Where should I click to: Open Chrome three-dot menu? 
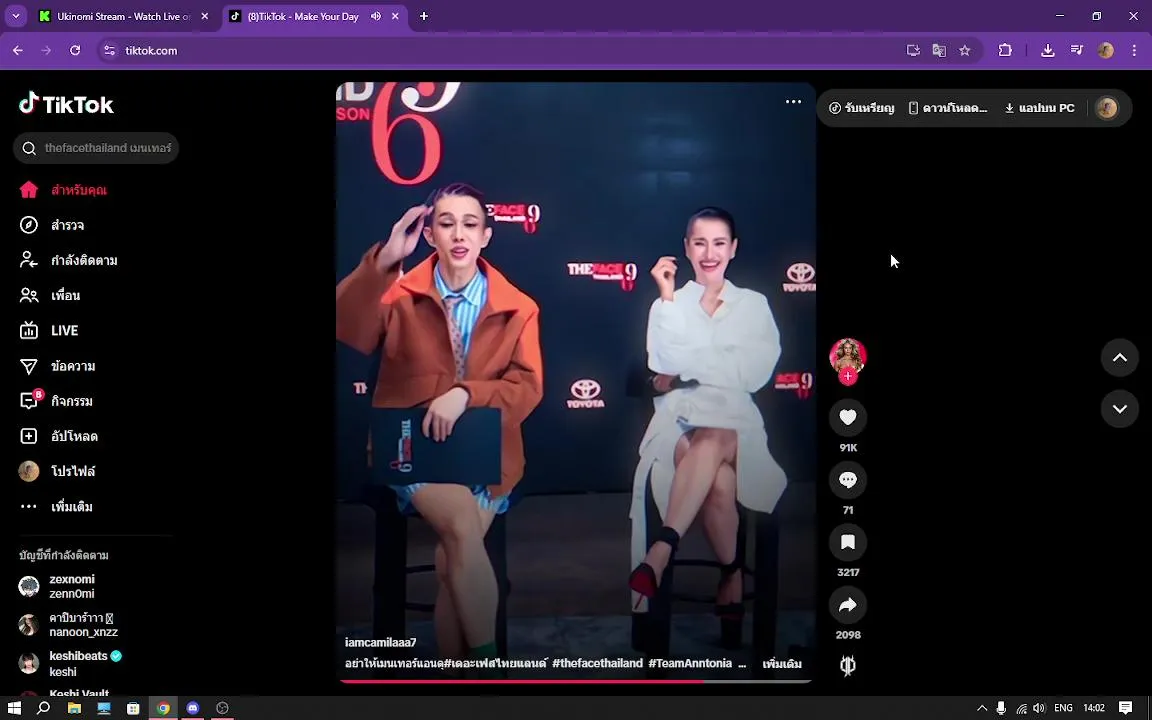coord(1134,51)
